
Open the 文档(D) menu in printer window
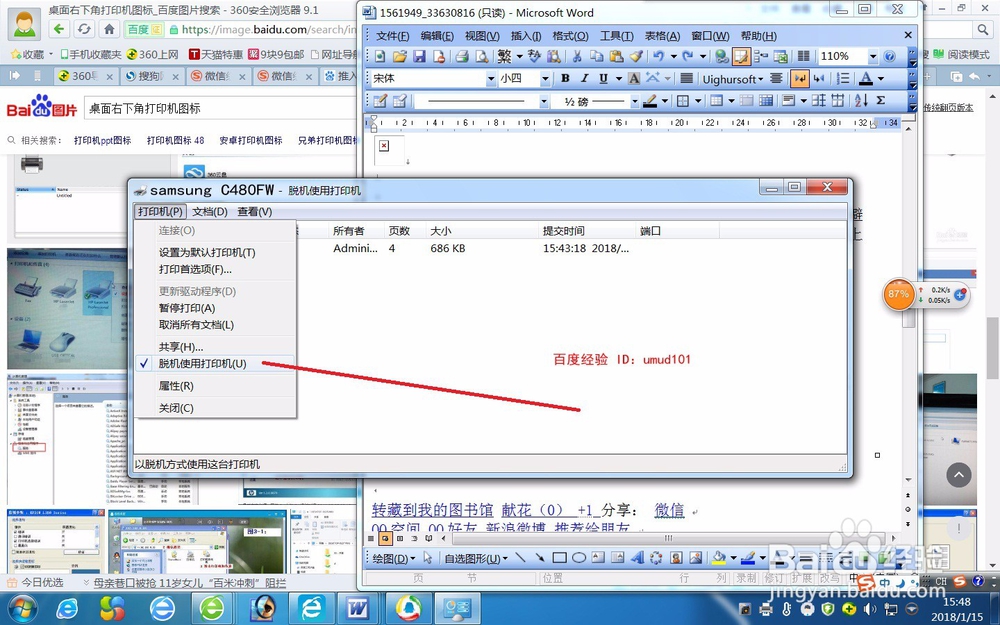tap(210, 212)
